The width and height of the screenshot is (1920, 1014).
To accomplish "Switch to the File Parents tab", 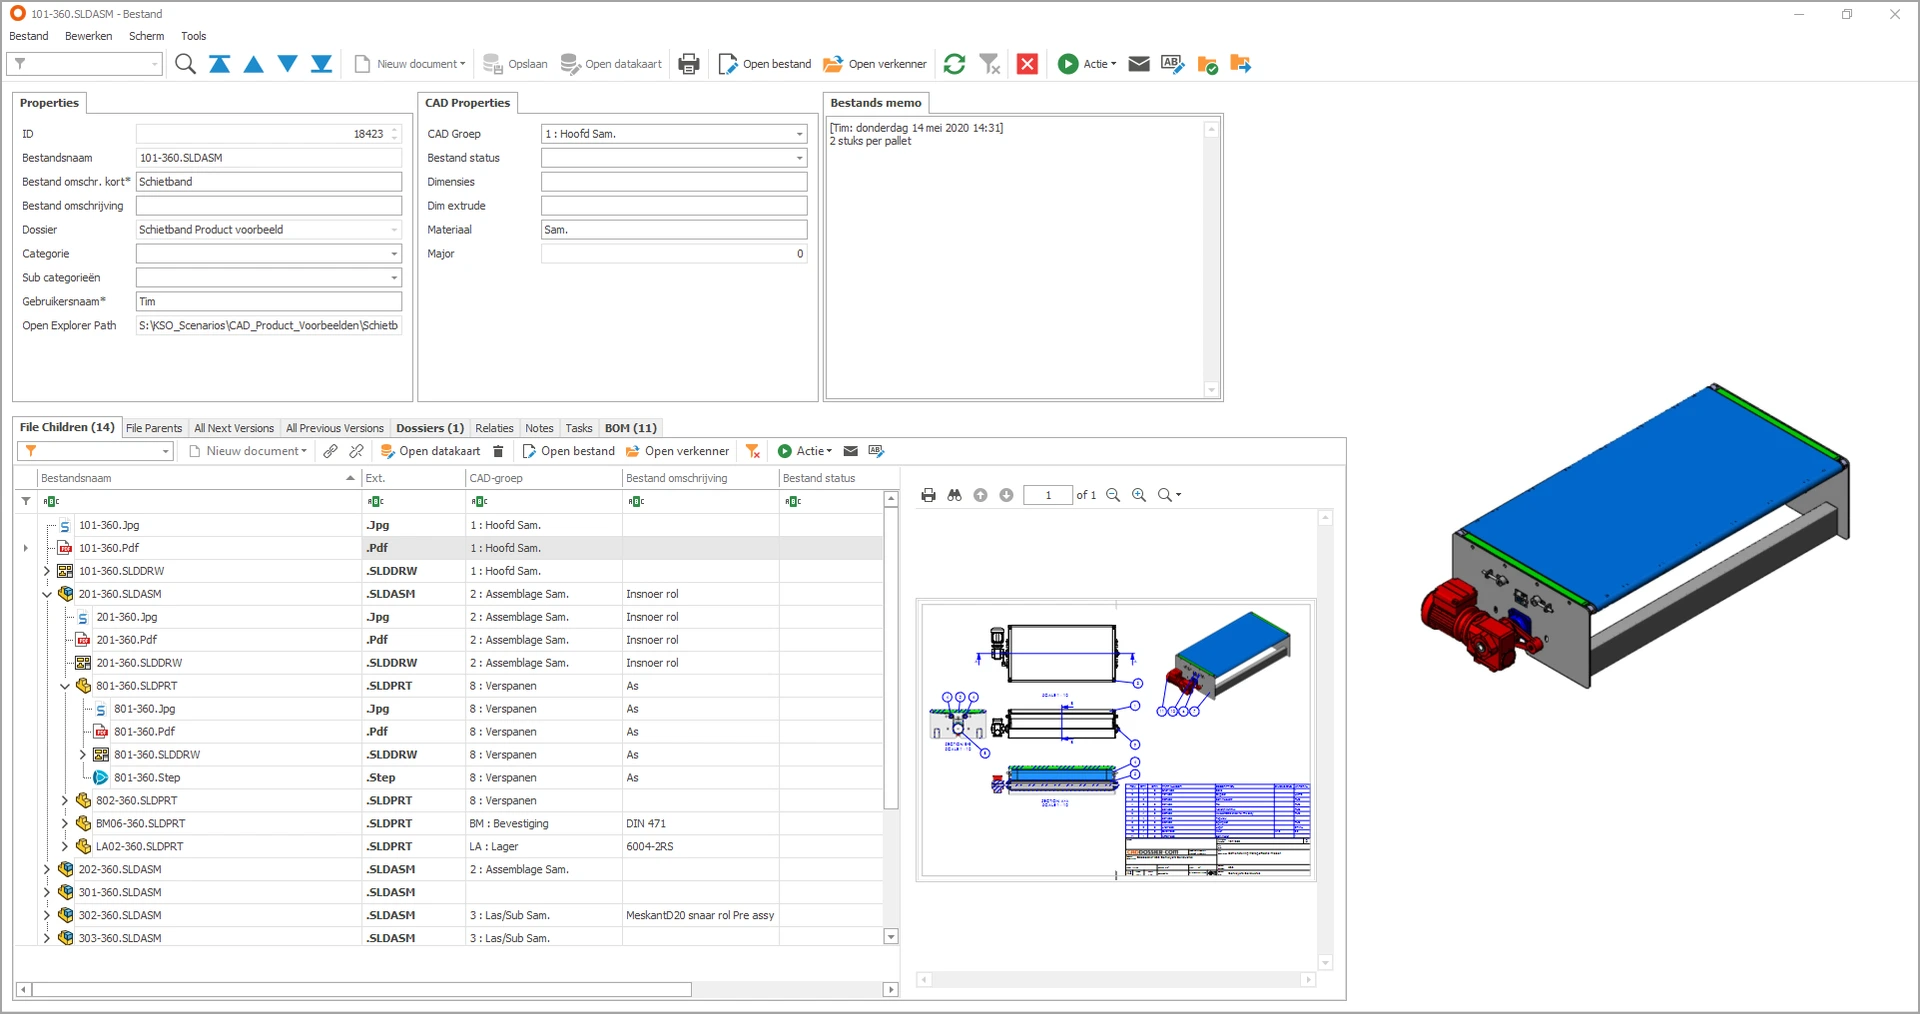I will 154,428.
